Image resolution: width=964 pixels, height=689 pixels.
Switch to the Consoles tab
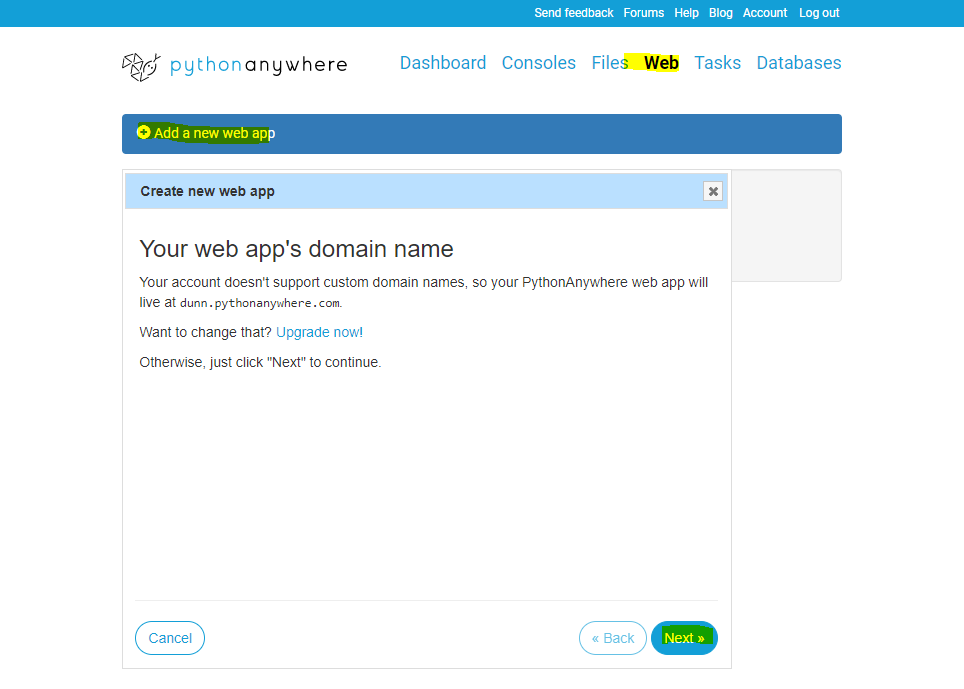coord(539,63)
